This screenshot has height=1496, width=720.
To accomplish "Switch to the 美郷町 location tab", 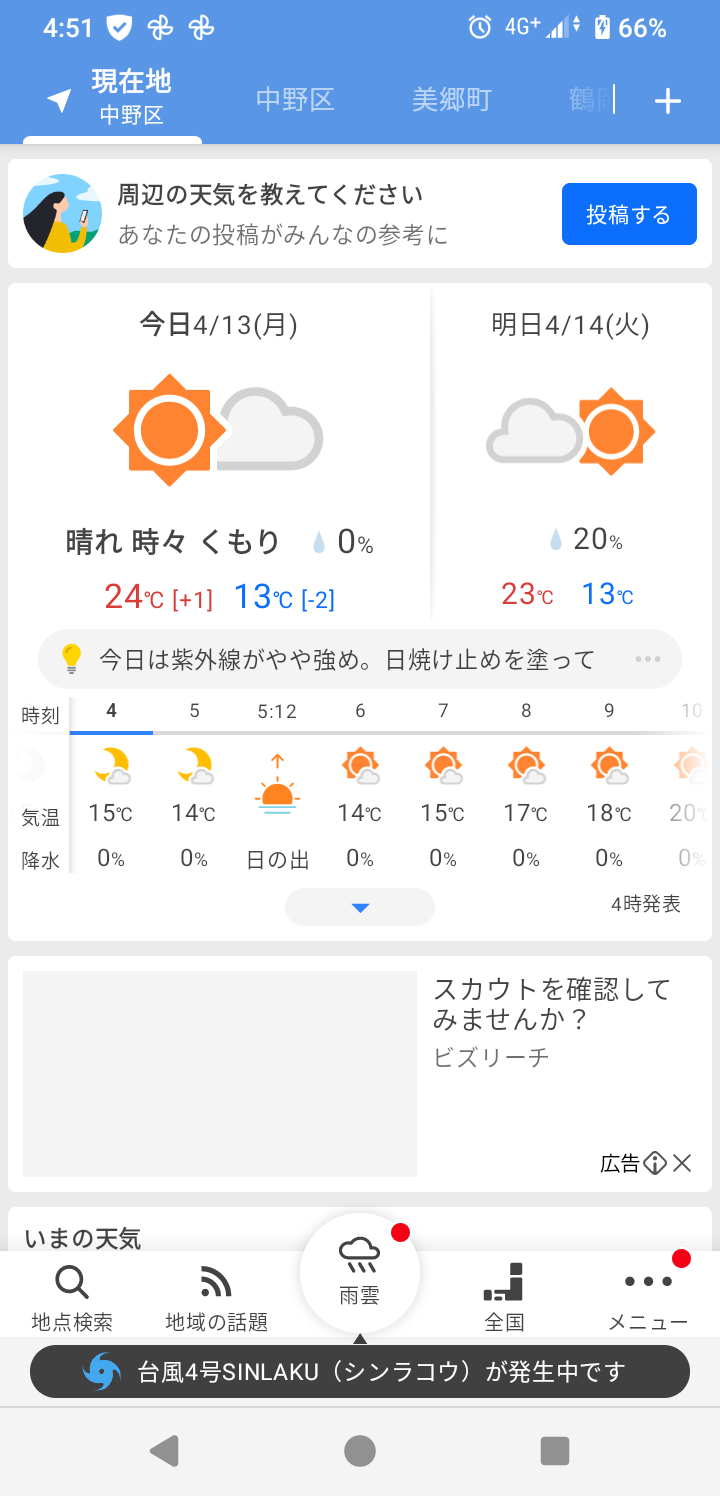I will click(452, 100).
